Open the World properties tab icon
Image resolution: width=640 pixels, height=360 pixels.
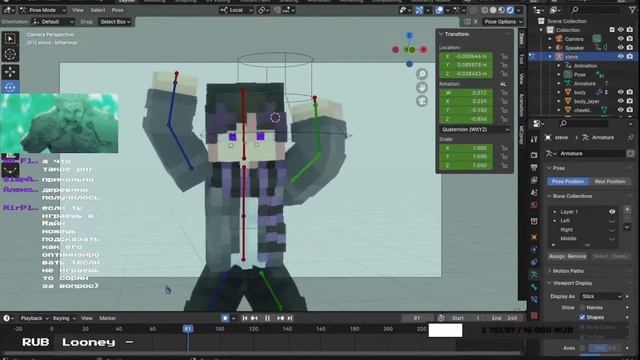coord(534,205)
